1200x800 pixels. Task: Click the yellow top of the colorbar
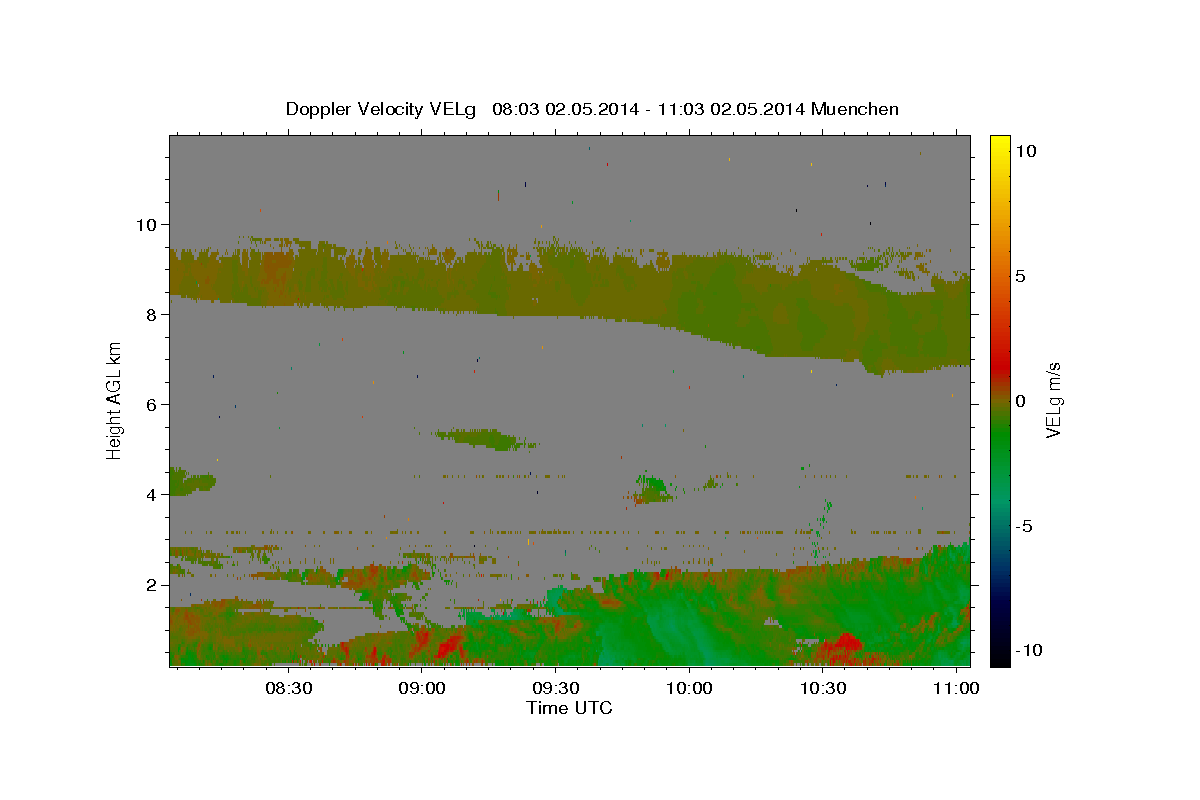point(999,142)
